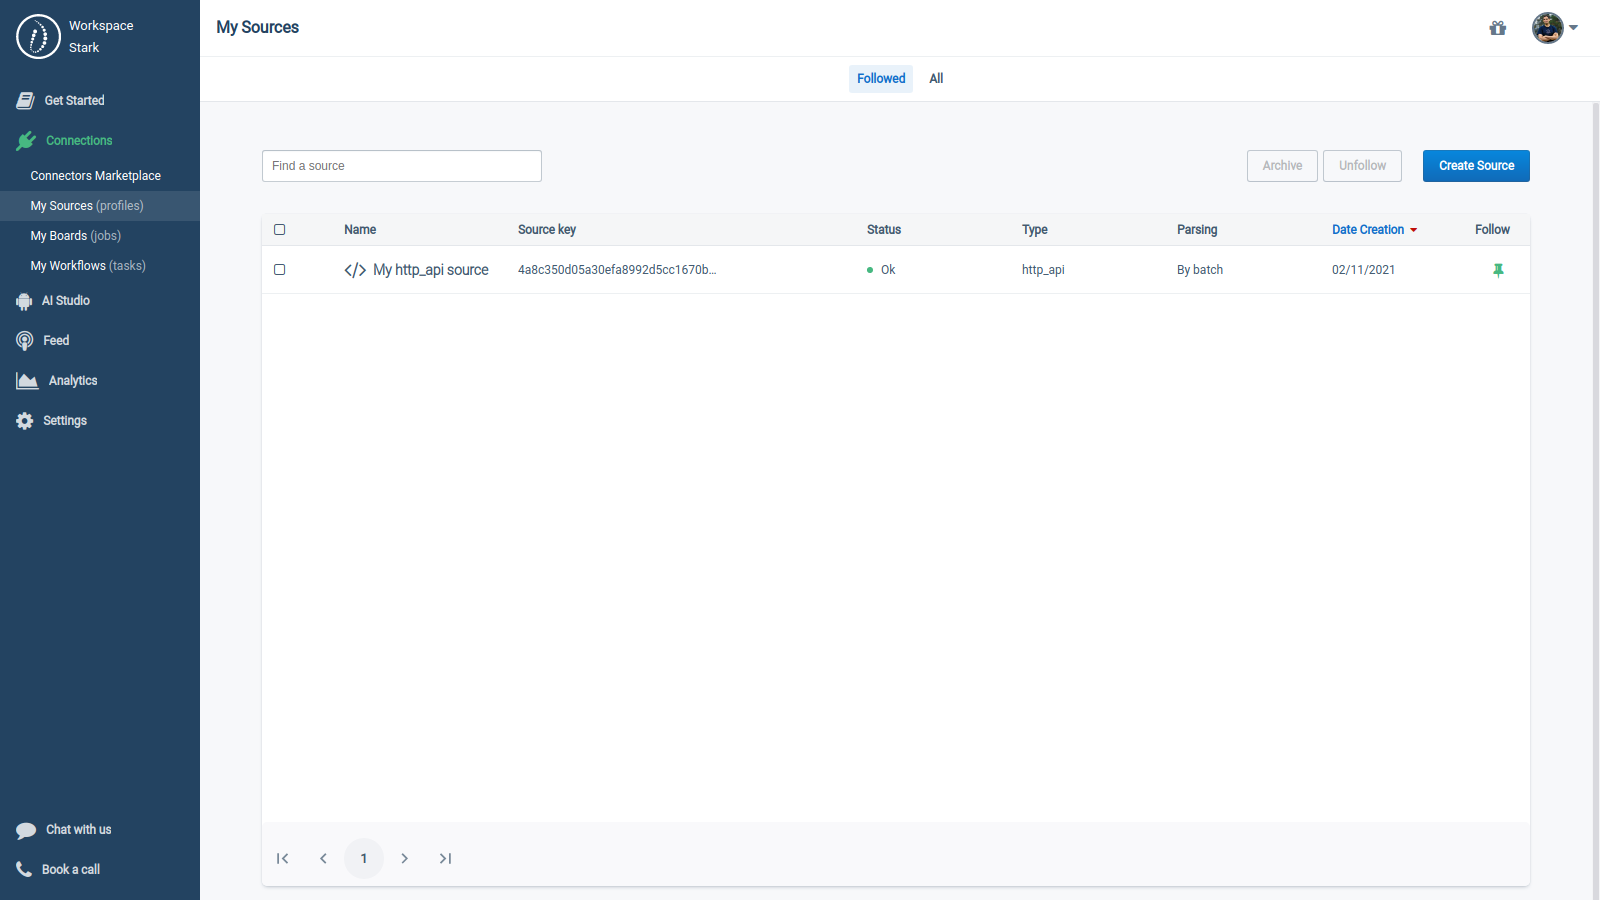Click the Create Source button
Image resolution: width=1600 pixels, height=900 pixels.
[1476, 166]
